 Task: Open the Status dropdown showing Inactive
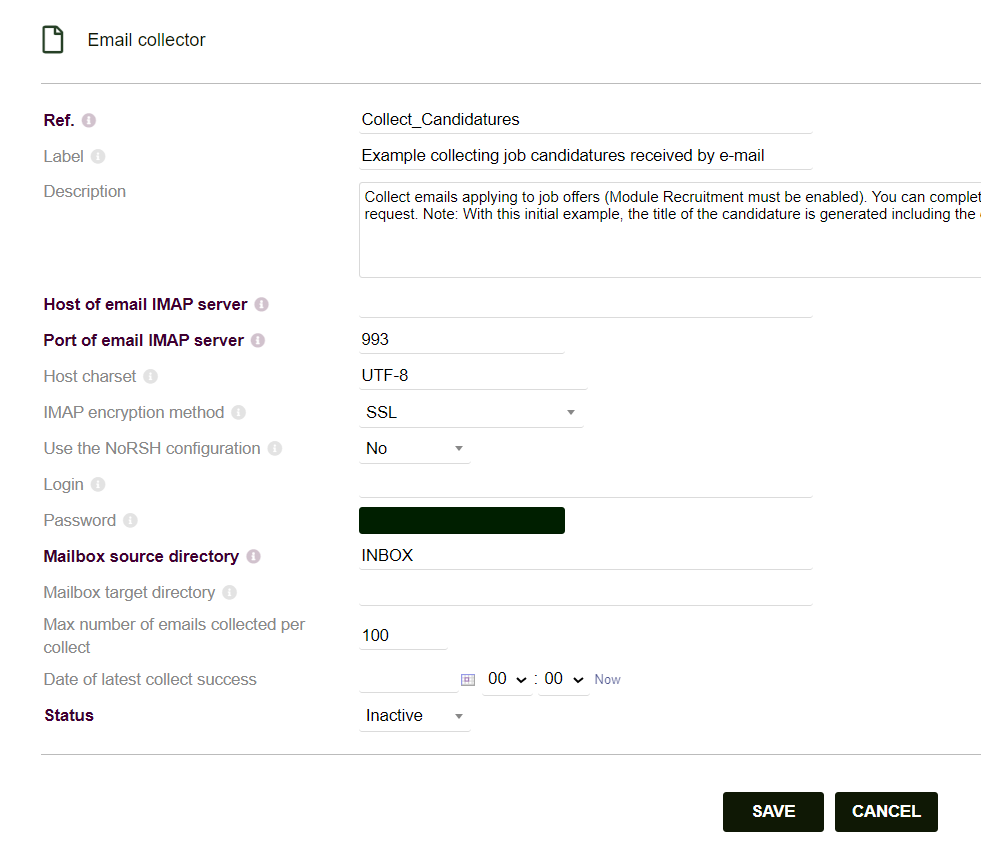point(414,716)
